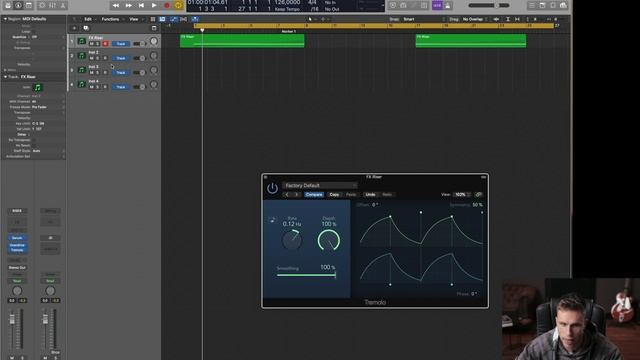
Task: Open the Mixer from the control bar
Action: [x=52, y=5]
